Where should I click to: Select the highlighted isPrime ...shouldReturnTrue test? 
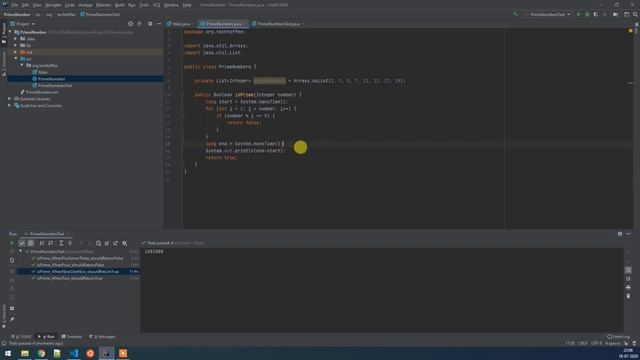tap(78, 271)
